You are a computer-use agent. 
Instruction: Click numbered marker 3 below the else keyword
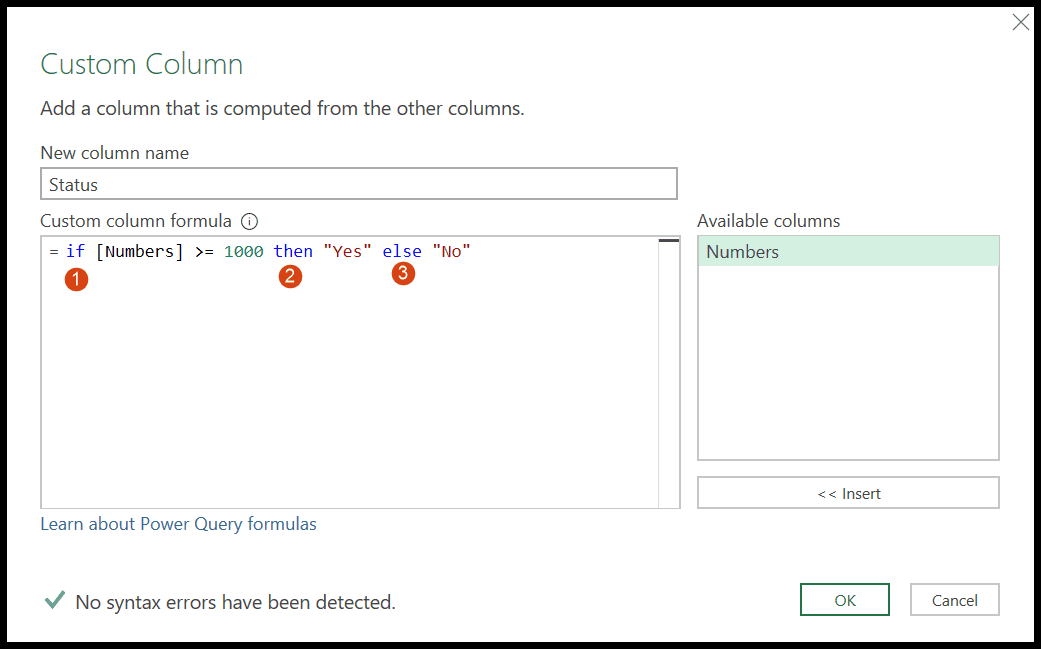coord(403,272)
